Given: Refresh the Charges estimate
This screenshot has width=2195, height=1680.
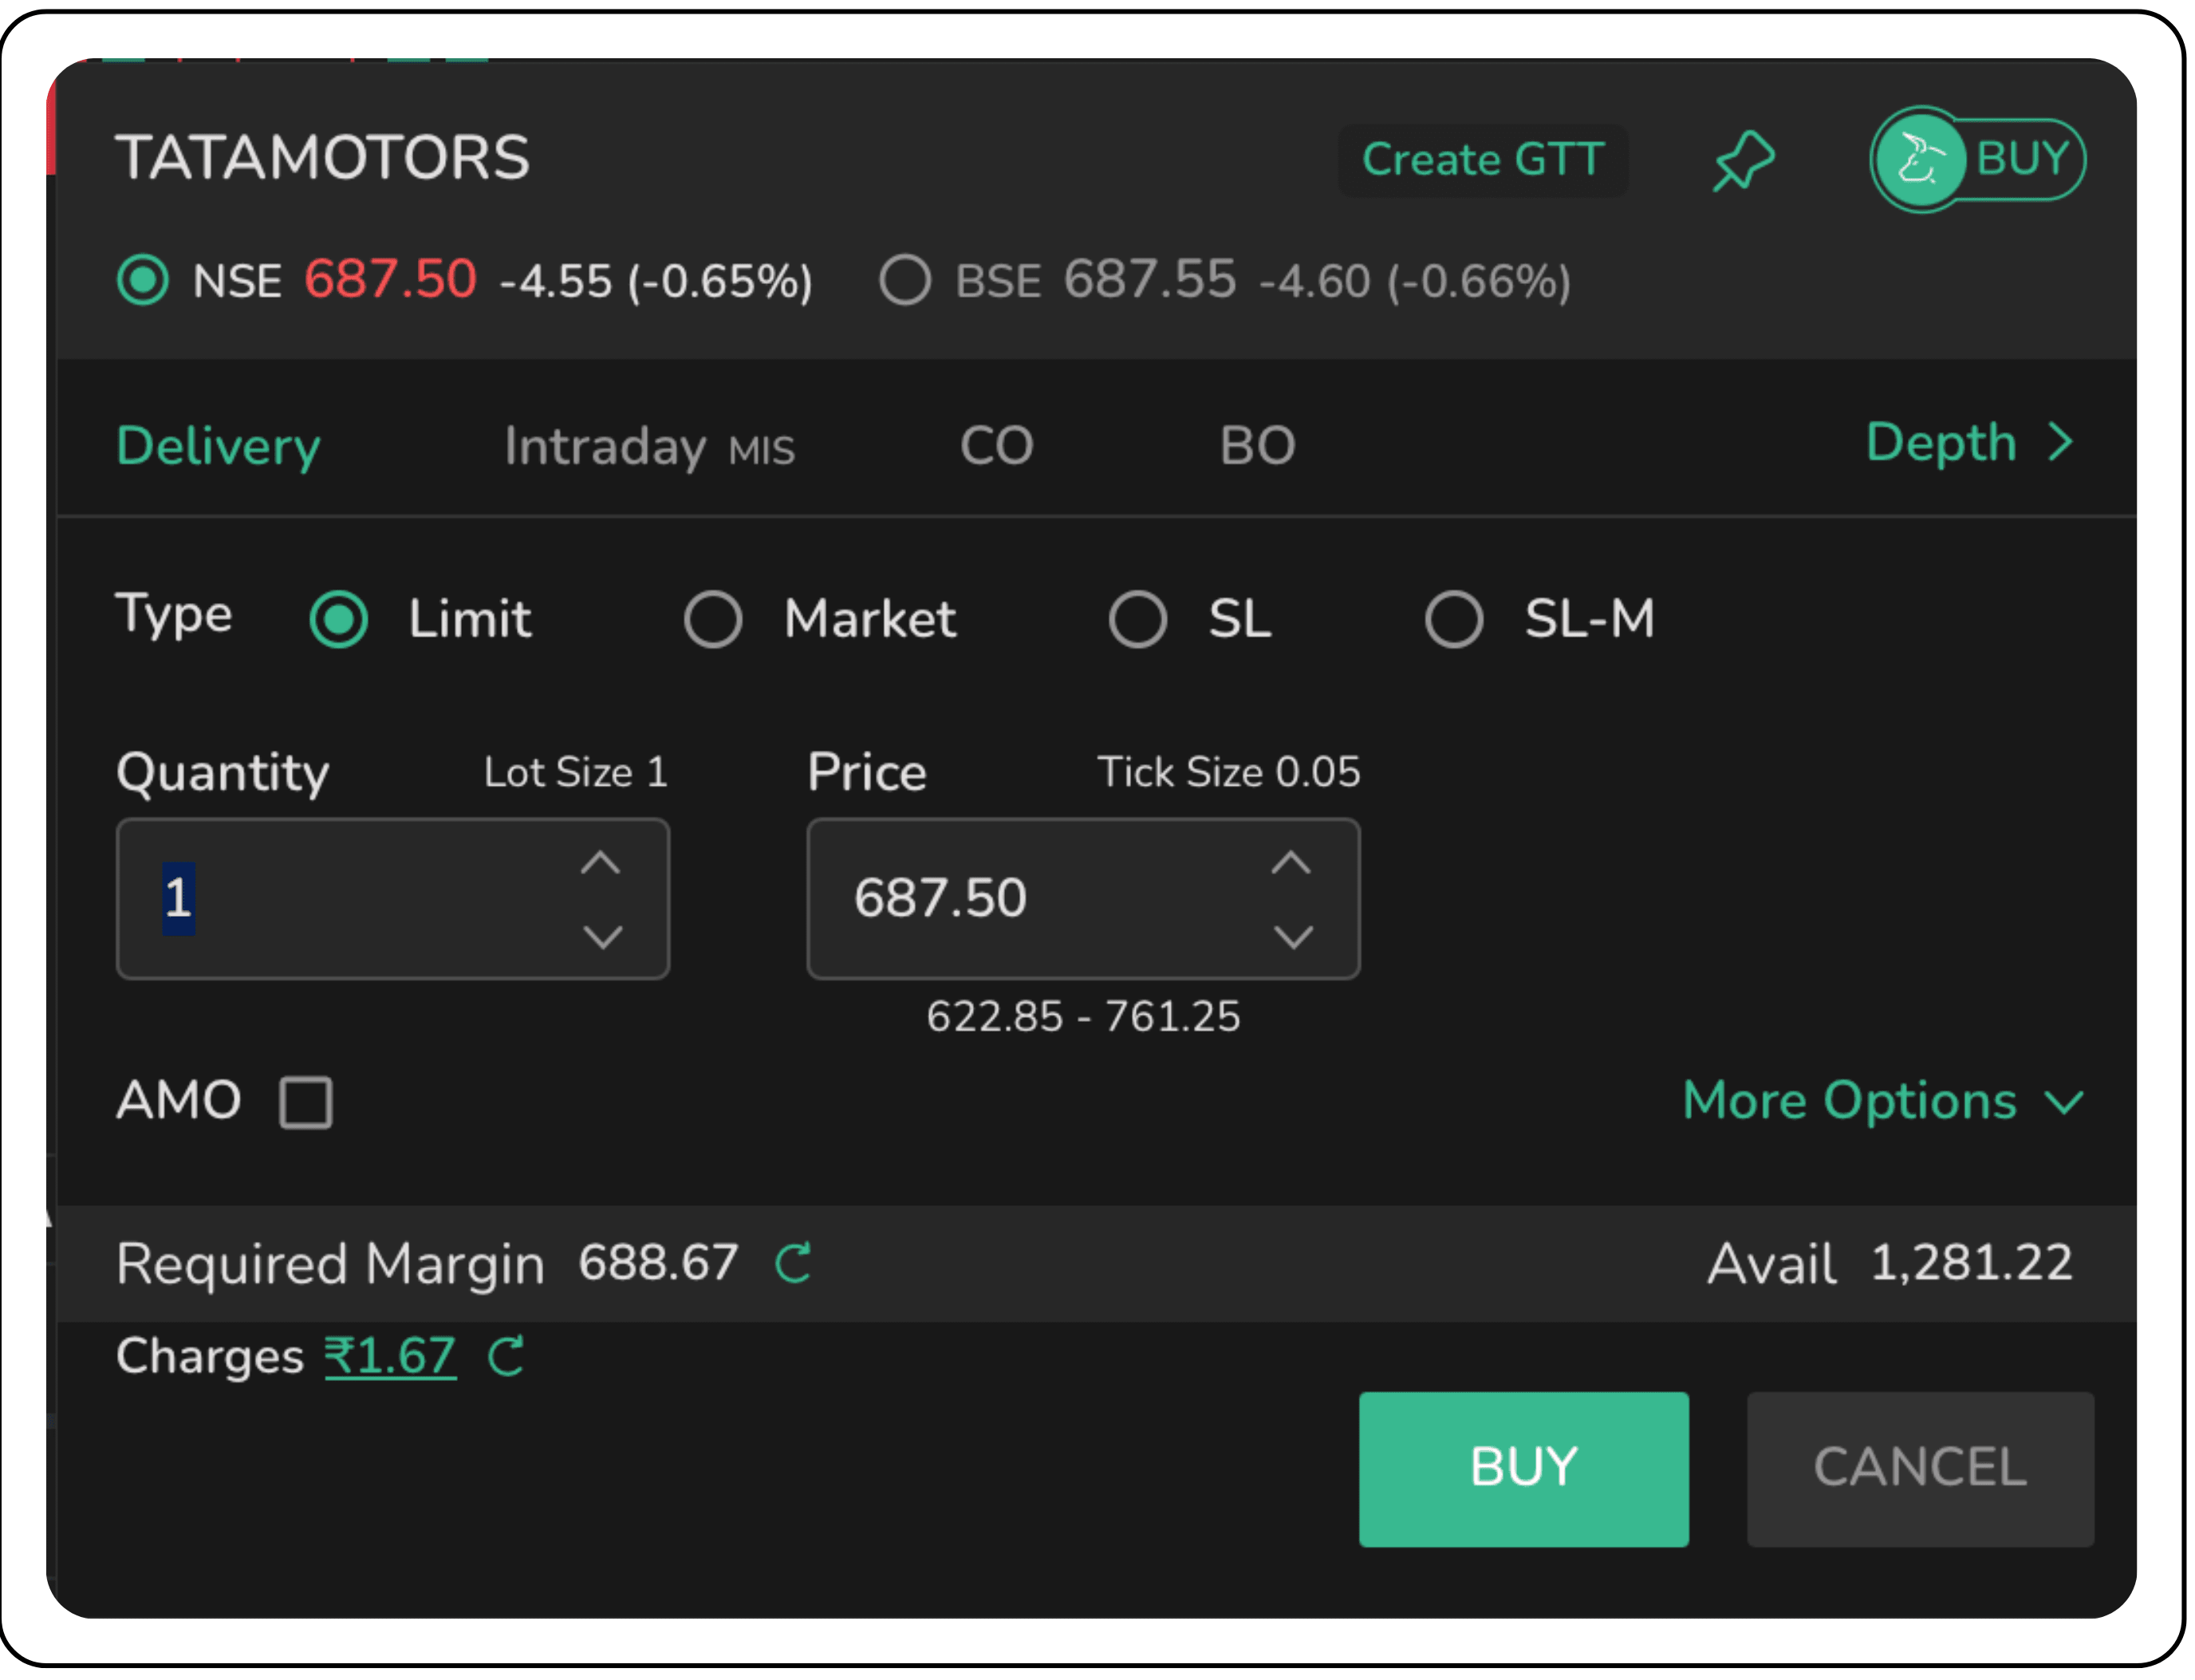Looking at the screenshot, I should click(506, 1357).
